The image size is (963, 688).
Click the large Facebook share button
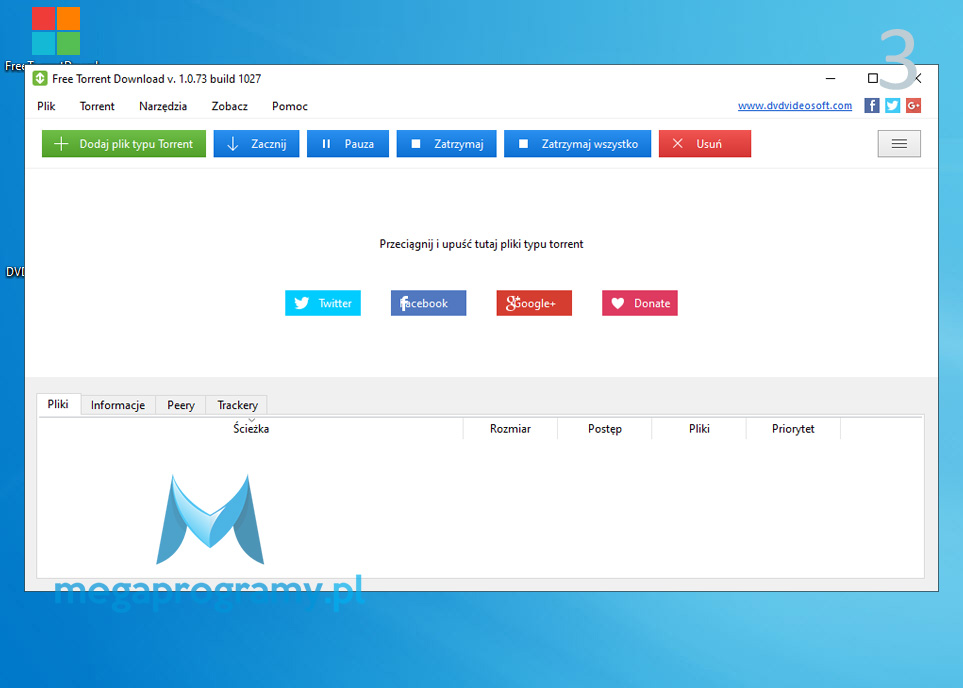[x=429, y=303]
